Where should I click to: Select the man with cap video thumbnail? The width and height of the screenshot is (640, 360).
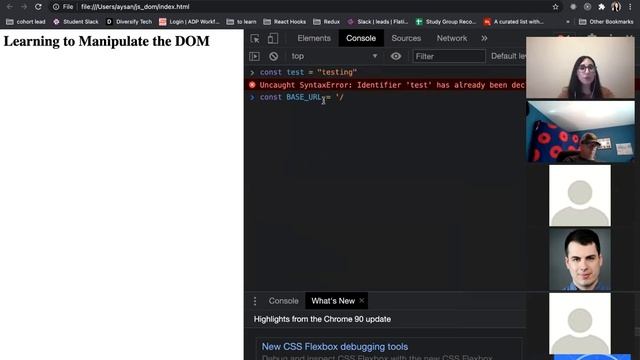(580, 132)
